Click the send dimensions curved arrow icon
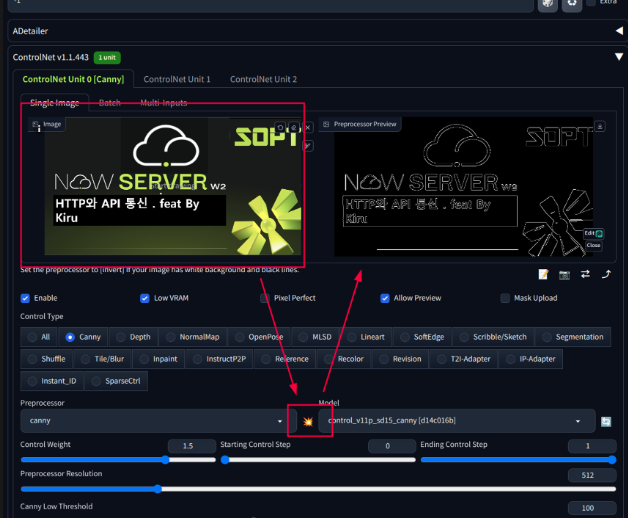This screenshot has width=628, height=518. (606, 274)
